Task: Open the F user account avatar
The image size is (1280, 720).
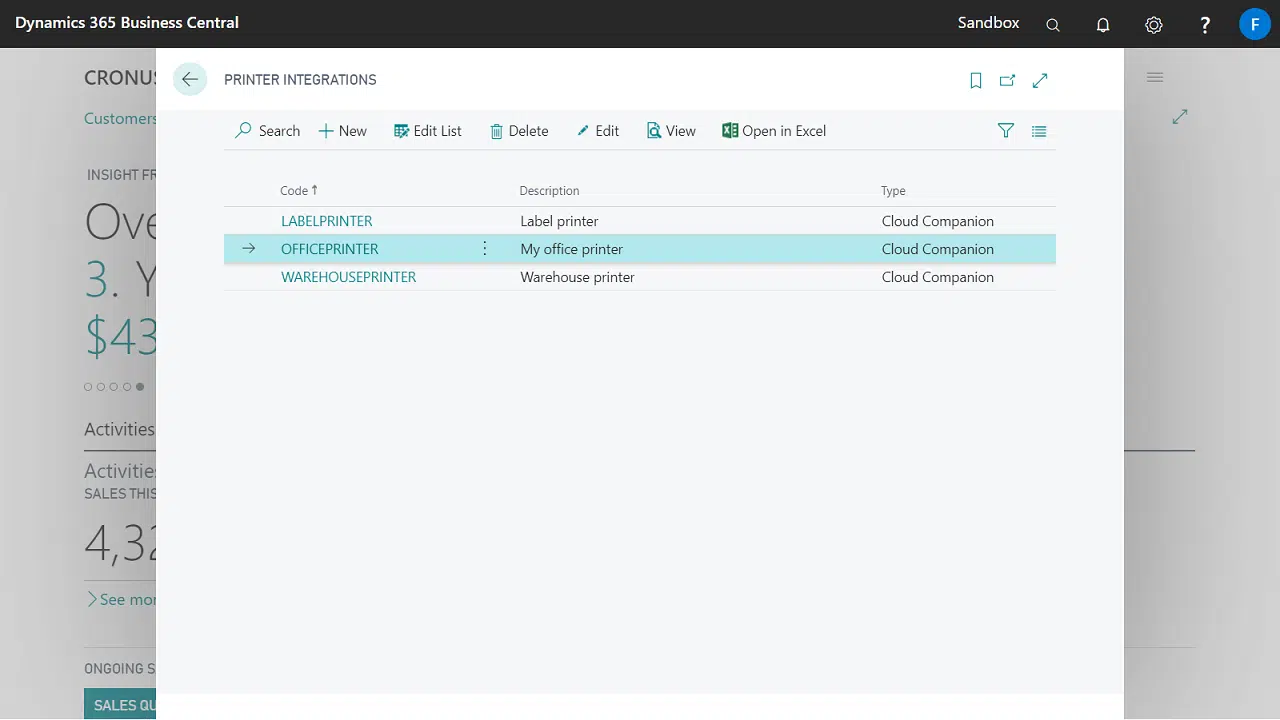Action: pos(1255,24)
